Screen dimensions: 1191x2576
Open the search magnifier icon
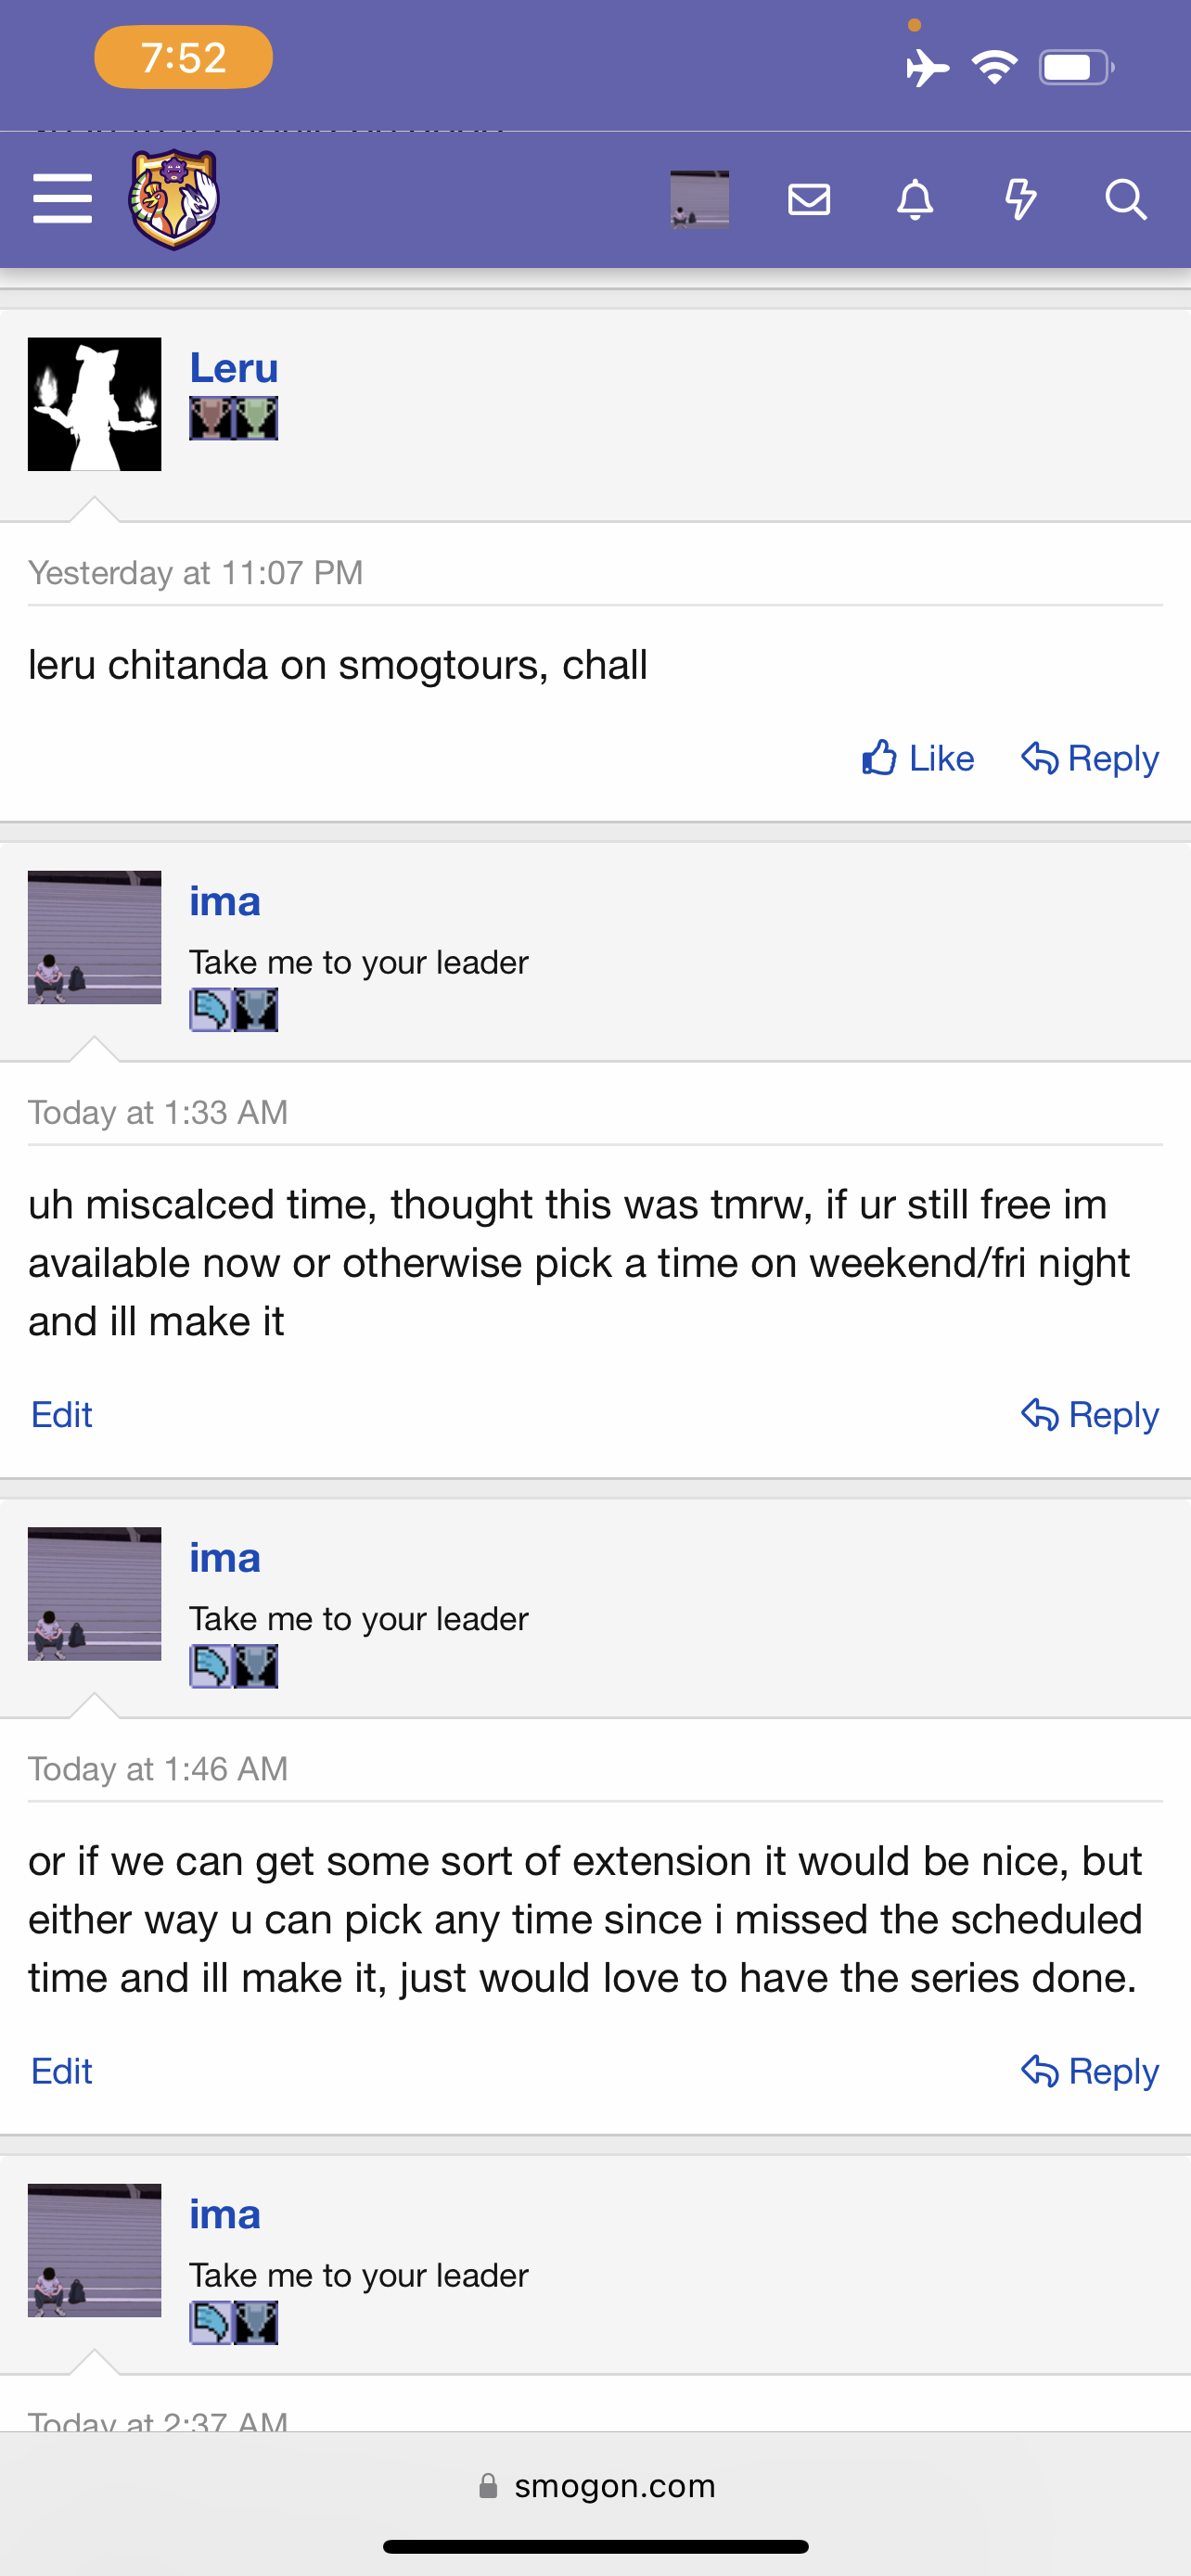(x=1125, y=199)
